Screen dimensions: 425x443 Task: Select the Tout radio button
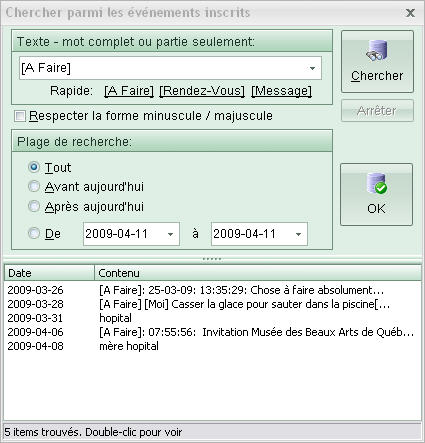(34, 167)
